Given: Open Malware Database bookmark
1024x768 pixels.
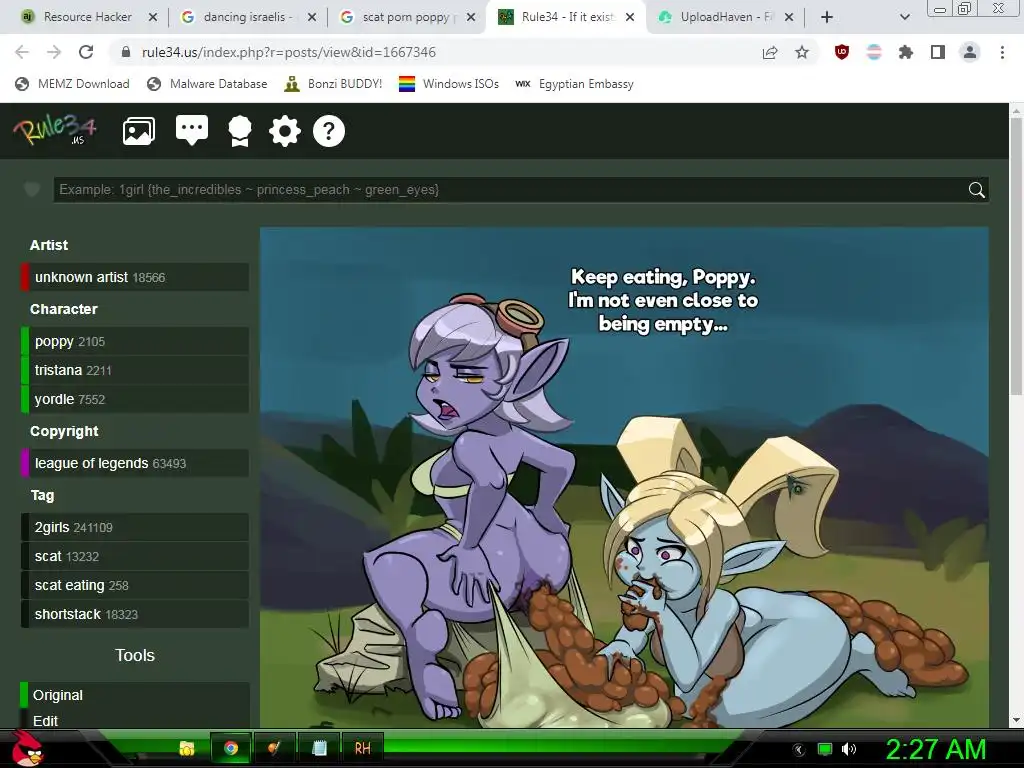Looking at the screenshot, I should [207, 84].
